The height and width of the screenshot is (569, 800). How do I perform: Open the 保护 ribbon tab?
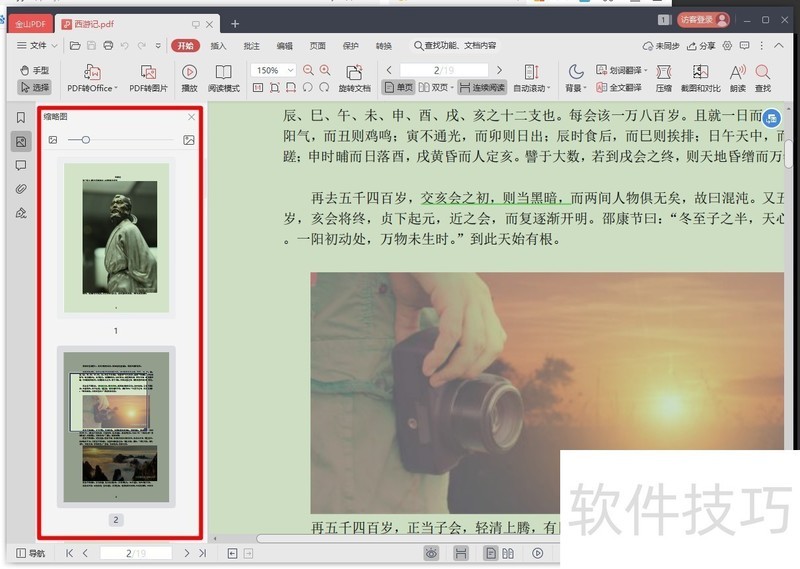(x=350, y=45)
